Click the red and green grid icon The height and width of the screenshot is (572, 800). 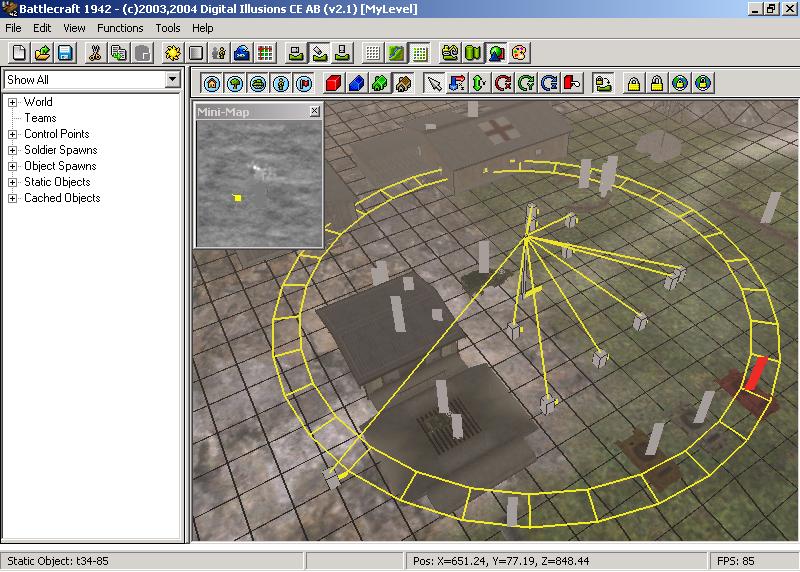coord(265,53)
